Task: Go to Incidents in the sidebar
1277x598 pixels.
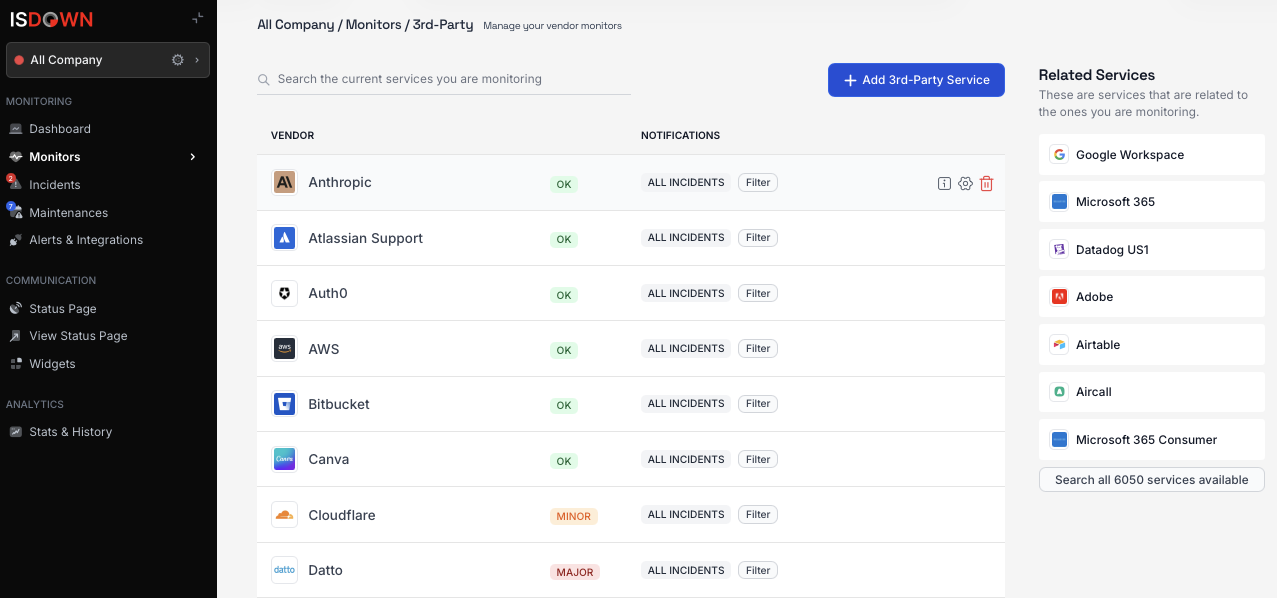Action: [x=55, y=185]
